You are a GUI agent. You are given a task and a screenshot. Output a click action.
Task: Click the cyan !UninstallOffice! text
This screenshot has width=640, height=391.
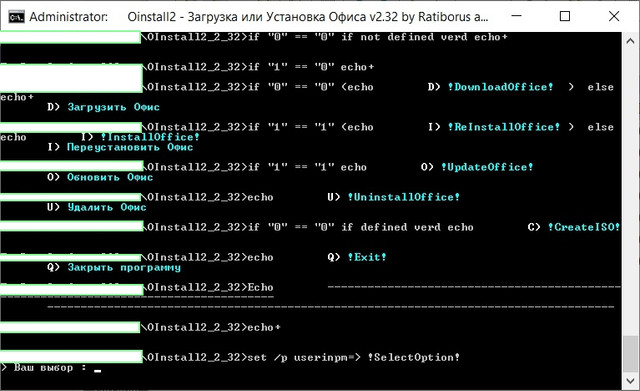click(x=404, y=197)
